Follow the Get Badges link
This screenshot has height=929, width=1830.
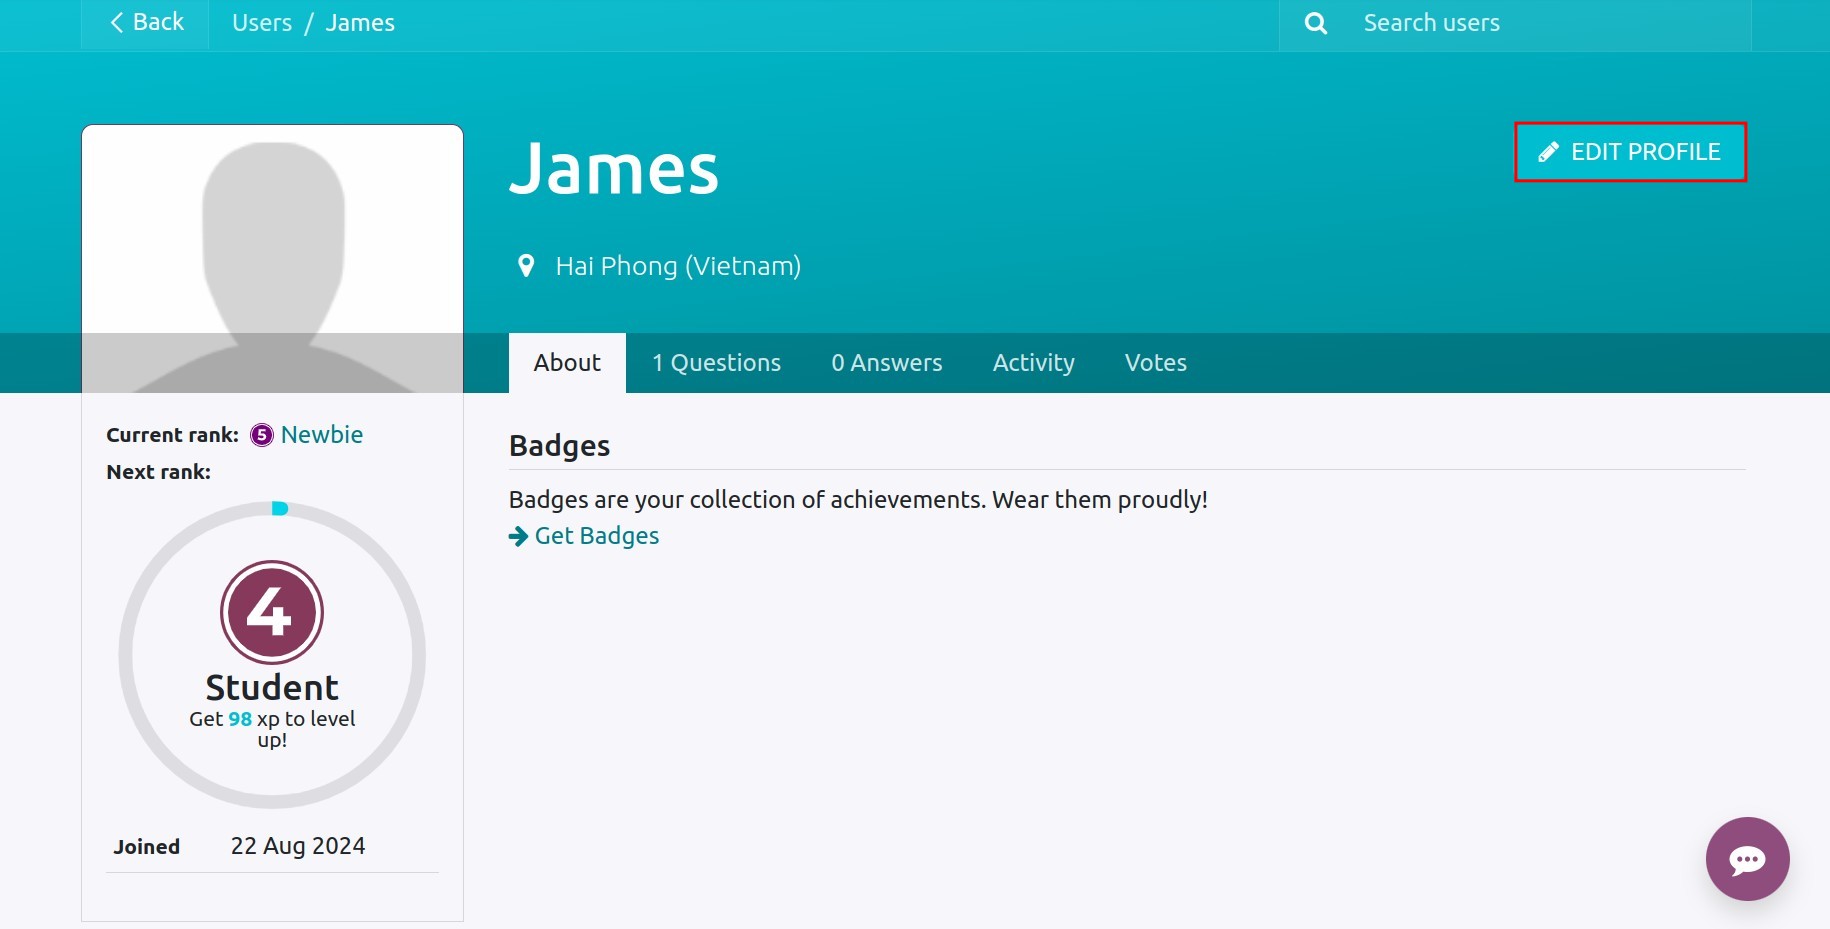click(597, 536)
